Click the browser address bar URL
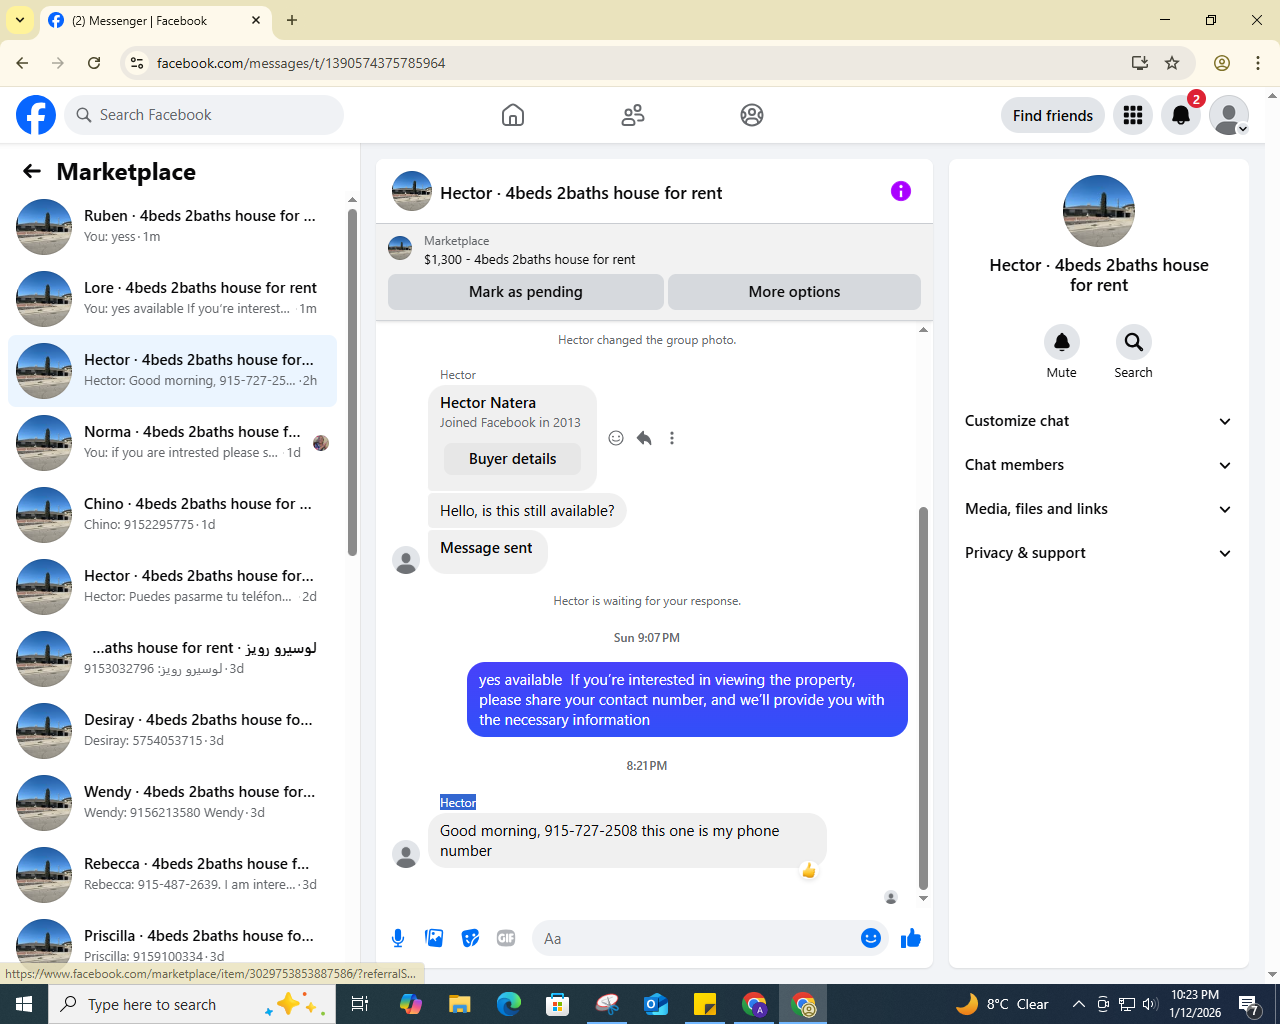 point(301,63)
